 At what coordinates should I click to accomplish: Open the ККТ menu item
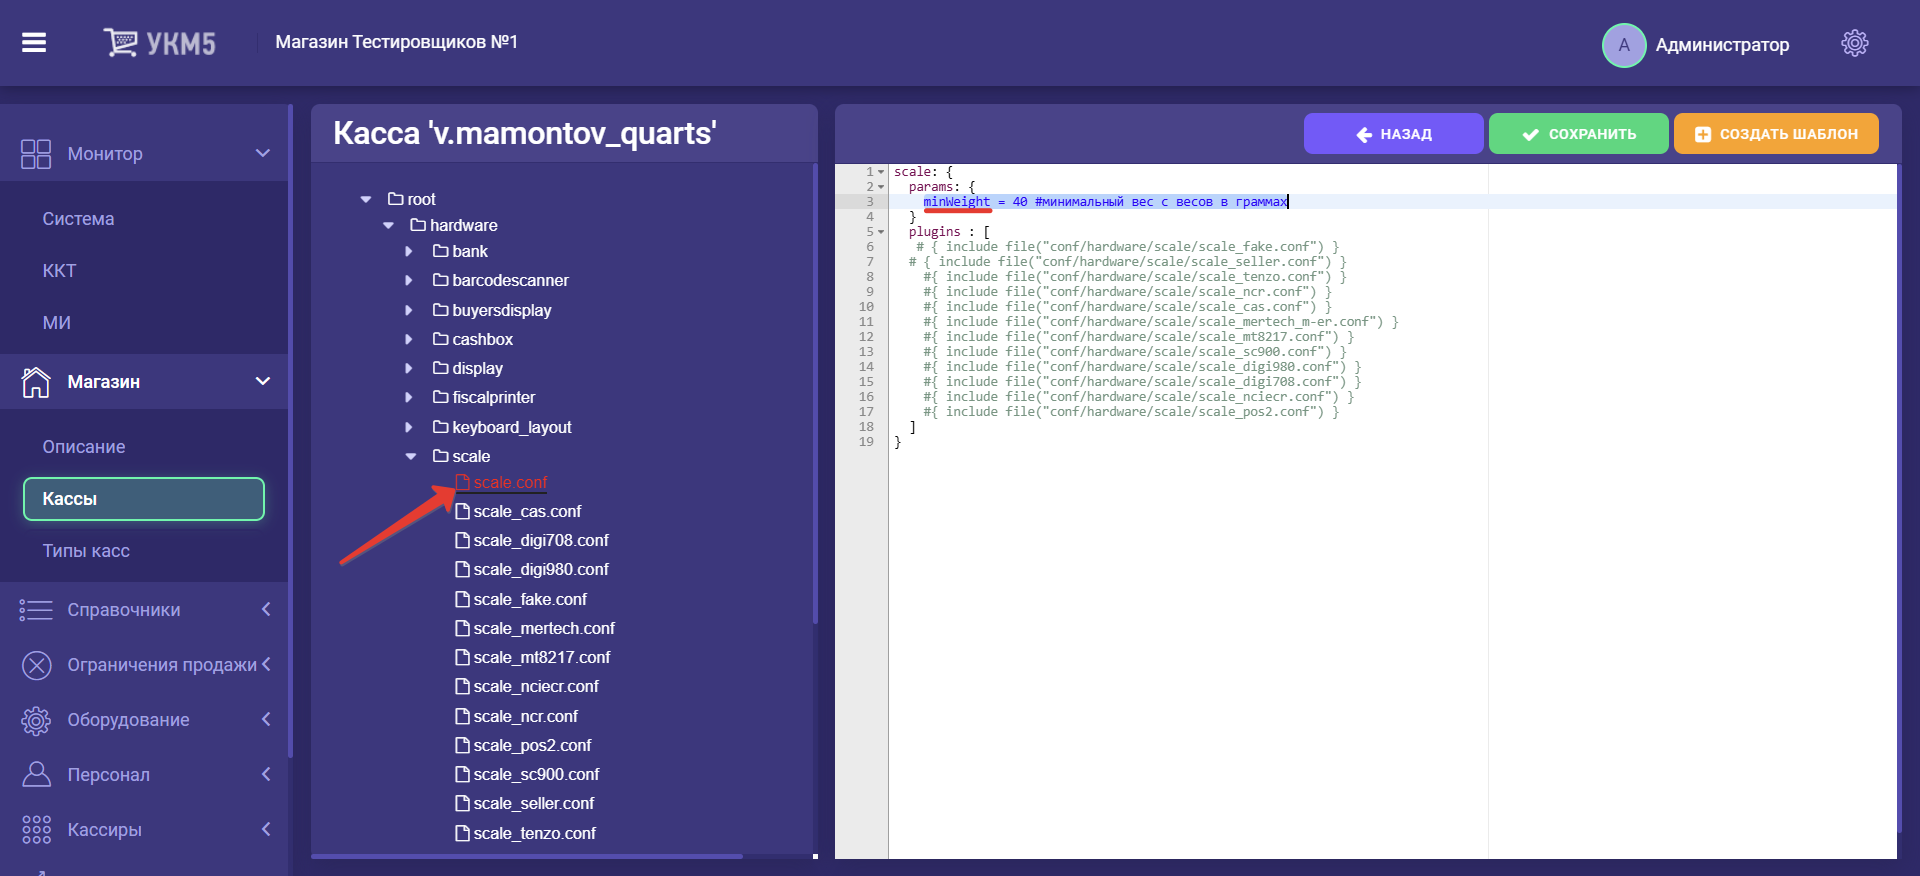(59, 271)
